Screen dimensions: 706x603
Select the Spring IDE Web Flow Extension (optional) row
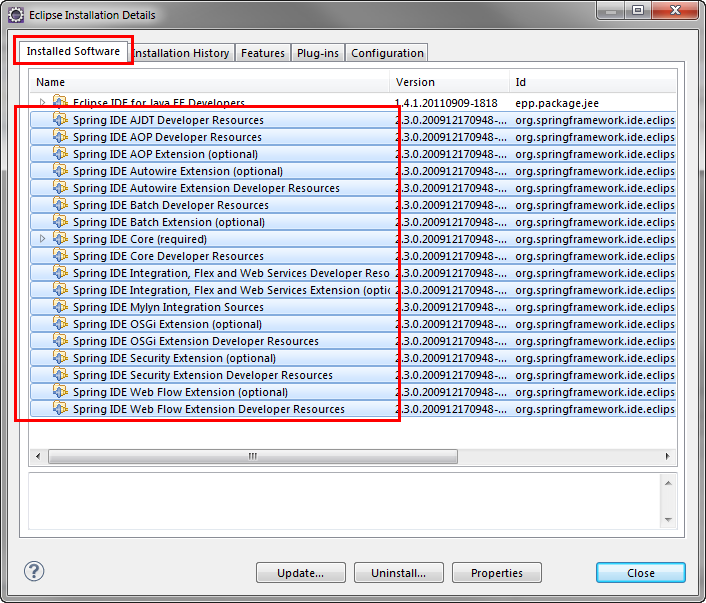(353, 392)
